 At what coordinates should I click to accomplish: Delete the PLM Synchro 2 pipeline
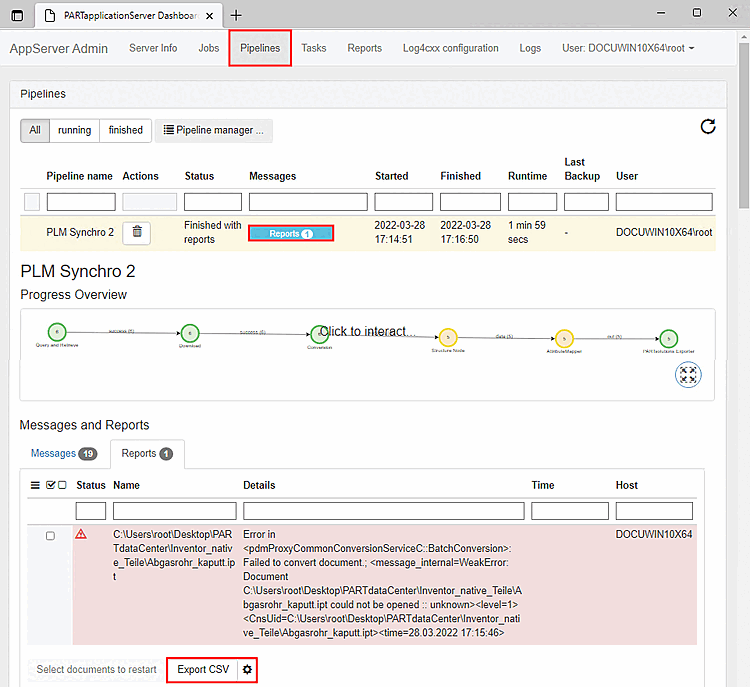[138, 232]
